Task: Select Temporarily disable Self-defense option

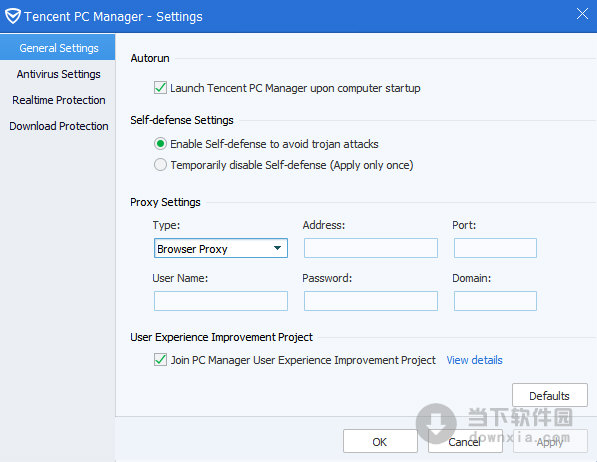Action: click(x=160, y=165)
